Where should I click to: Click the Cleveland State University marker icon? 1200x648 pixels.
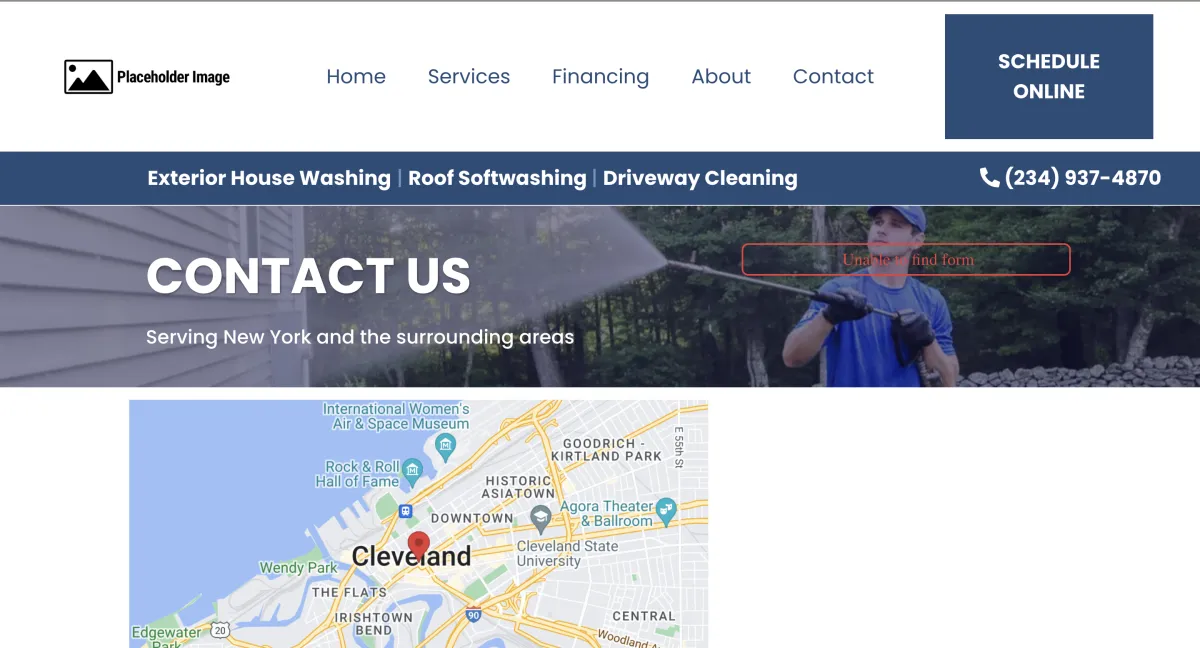540,518
